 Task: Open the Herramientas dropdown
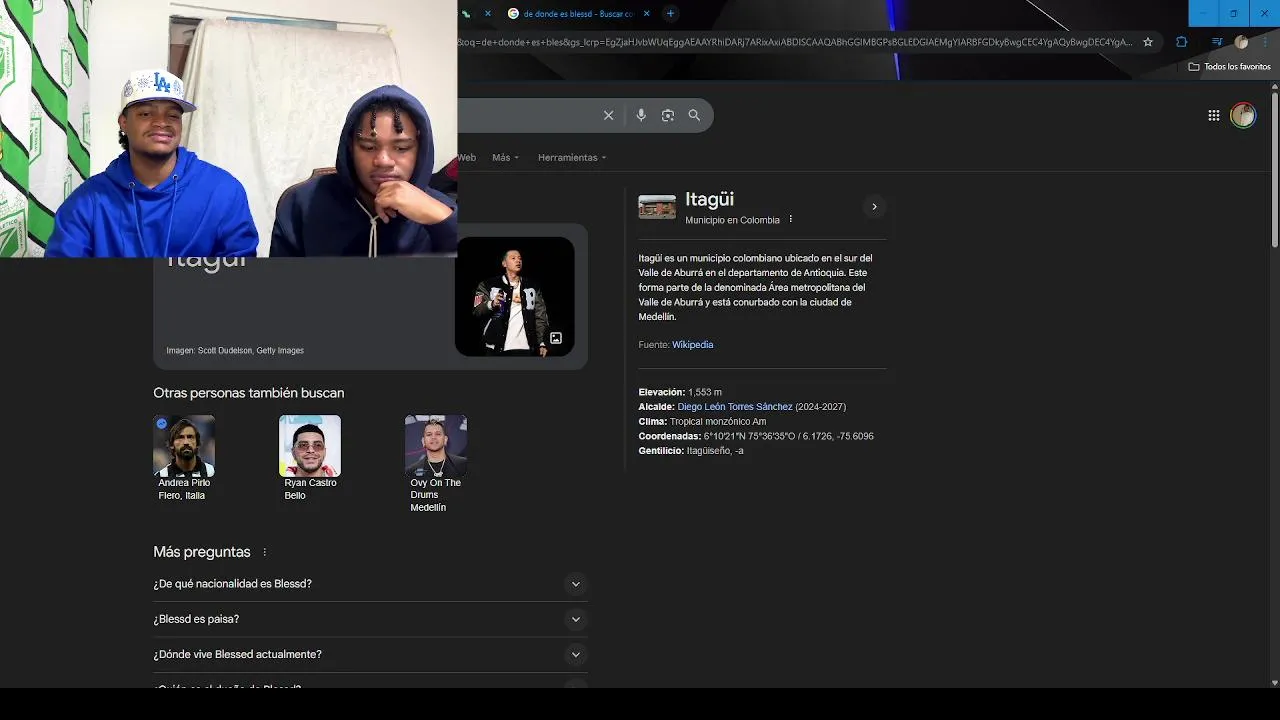point(572,158)
